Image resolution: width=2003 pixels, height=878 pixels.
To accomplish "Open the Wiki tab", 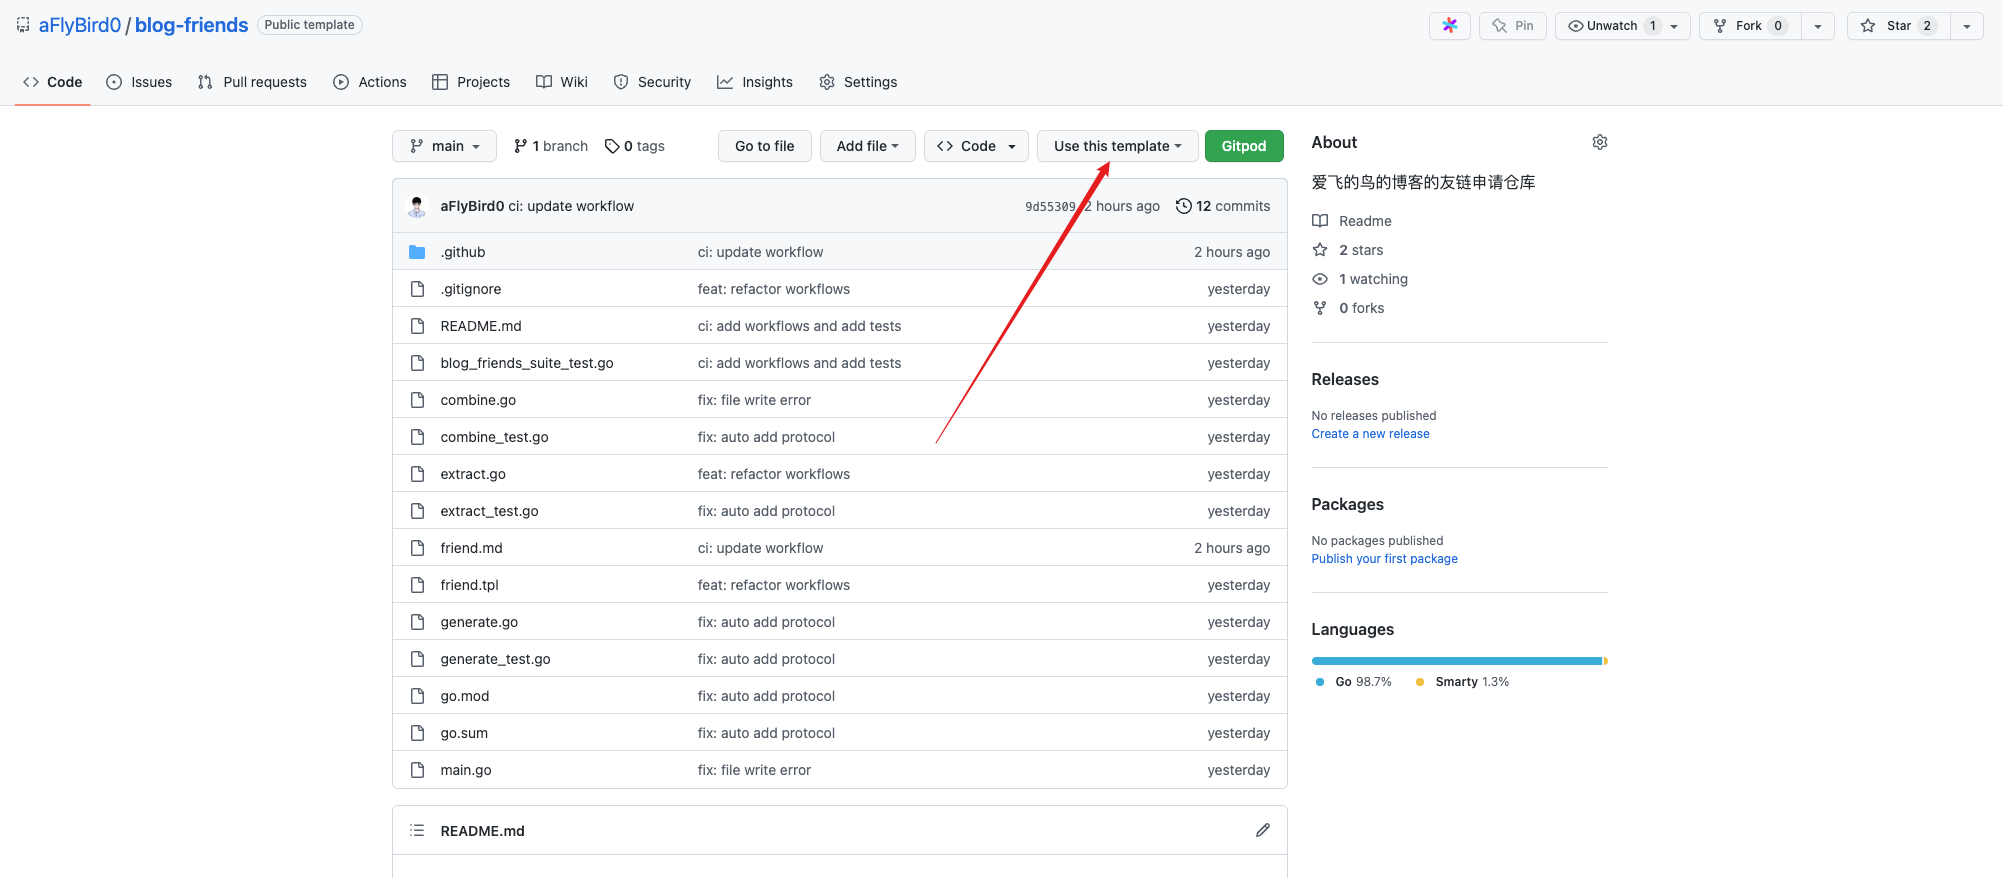I will click(562, 82).
